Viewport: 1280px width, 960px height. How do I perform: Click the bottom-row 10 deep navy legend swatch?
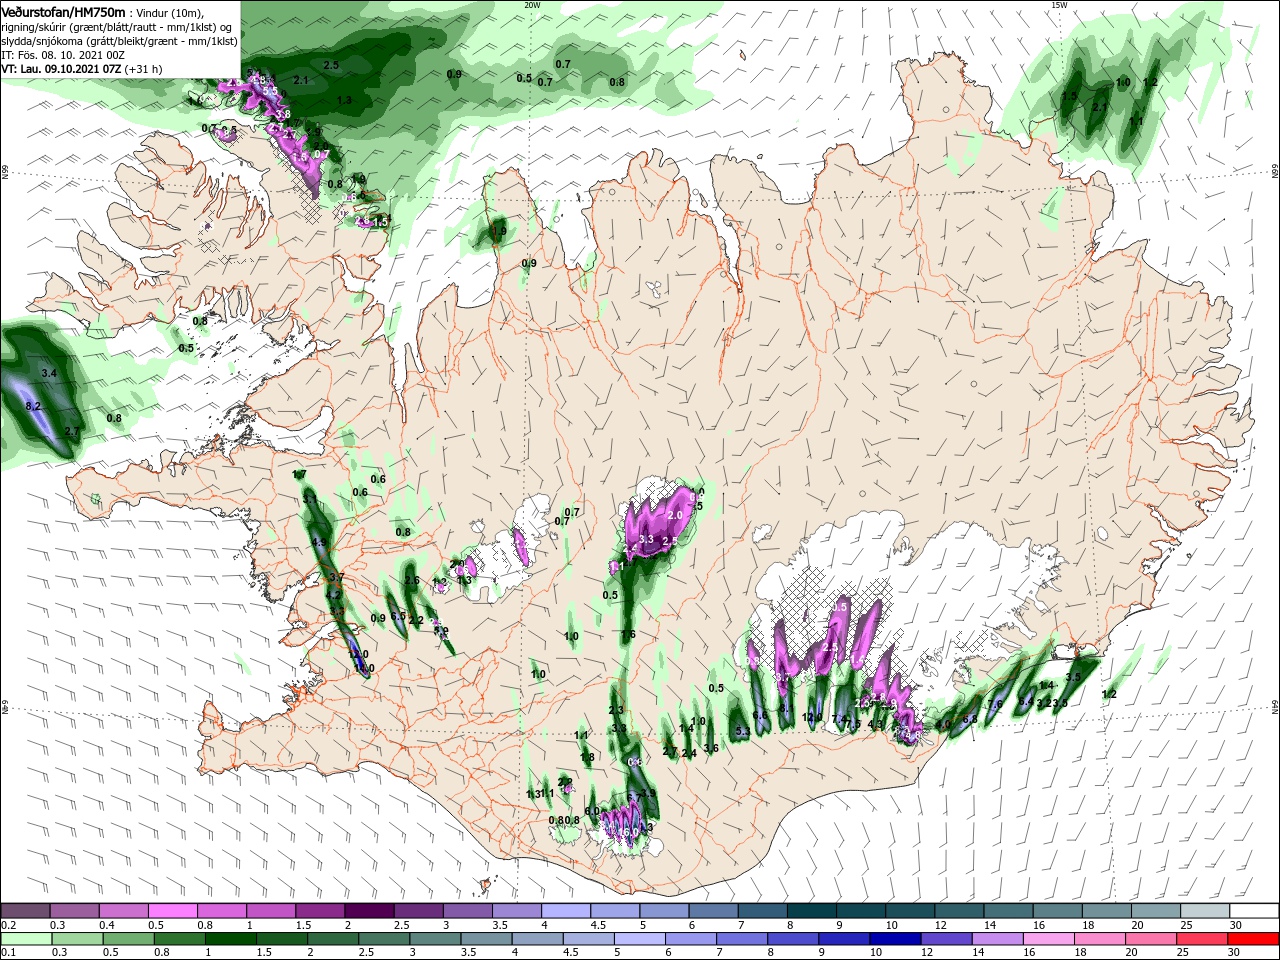896,939
